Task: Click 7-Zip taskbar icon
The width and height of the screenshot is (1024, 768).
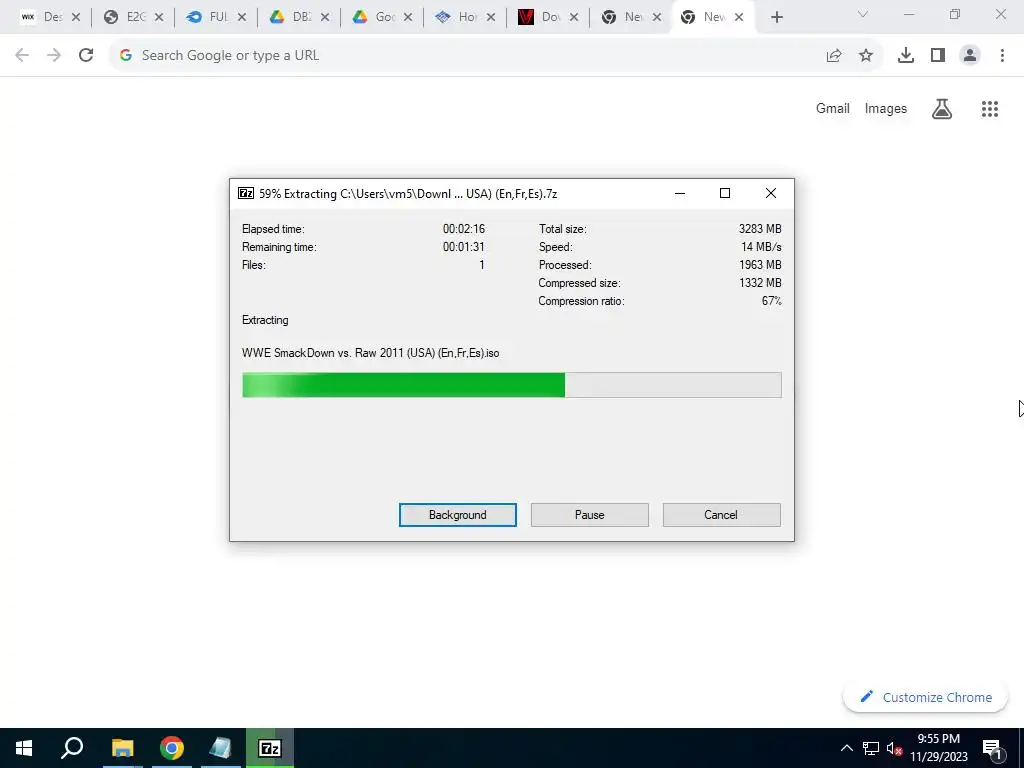Action: point(270,748)
